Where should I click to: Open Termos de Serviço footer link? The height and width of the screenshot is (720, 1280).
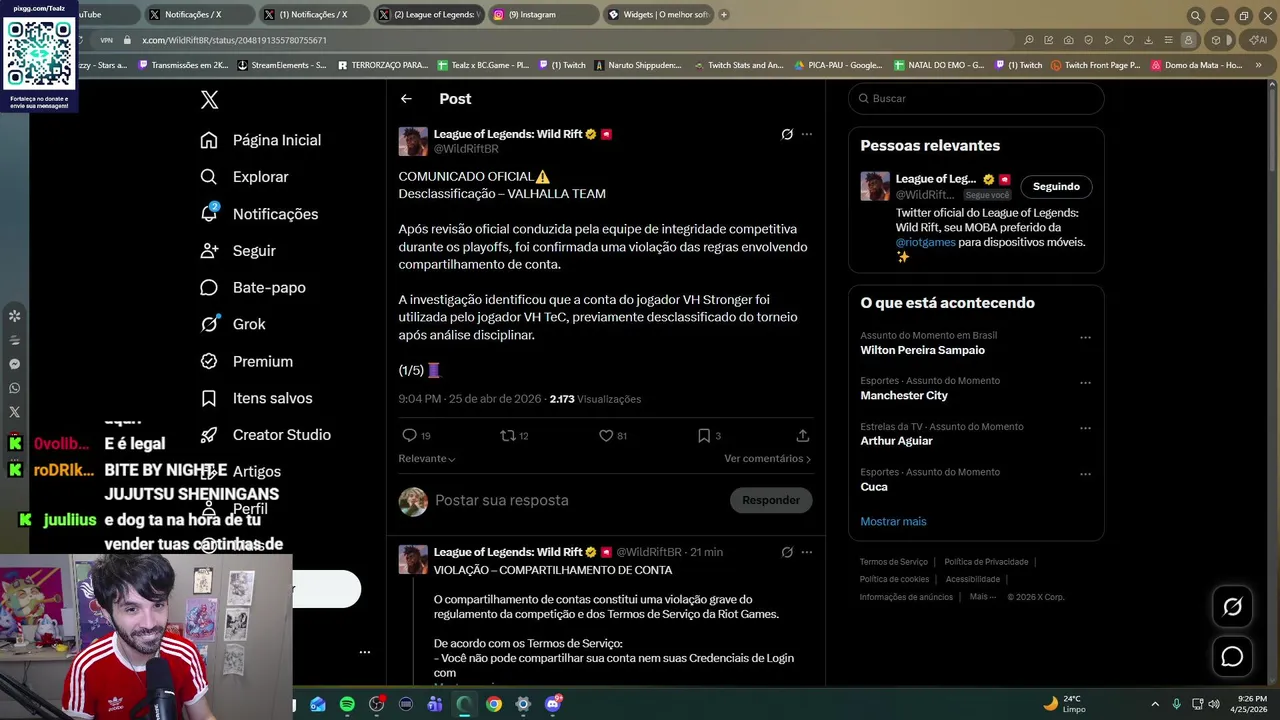tap(894, 562)
